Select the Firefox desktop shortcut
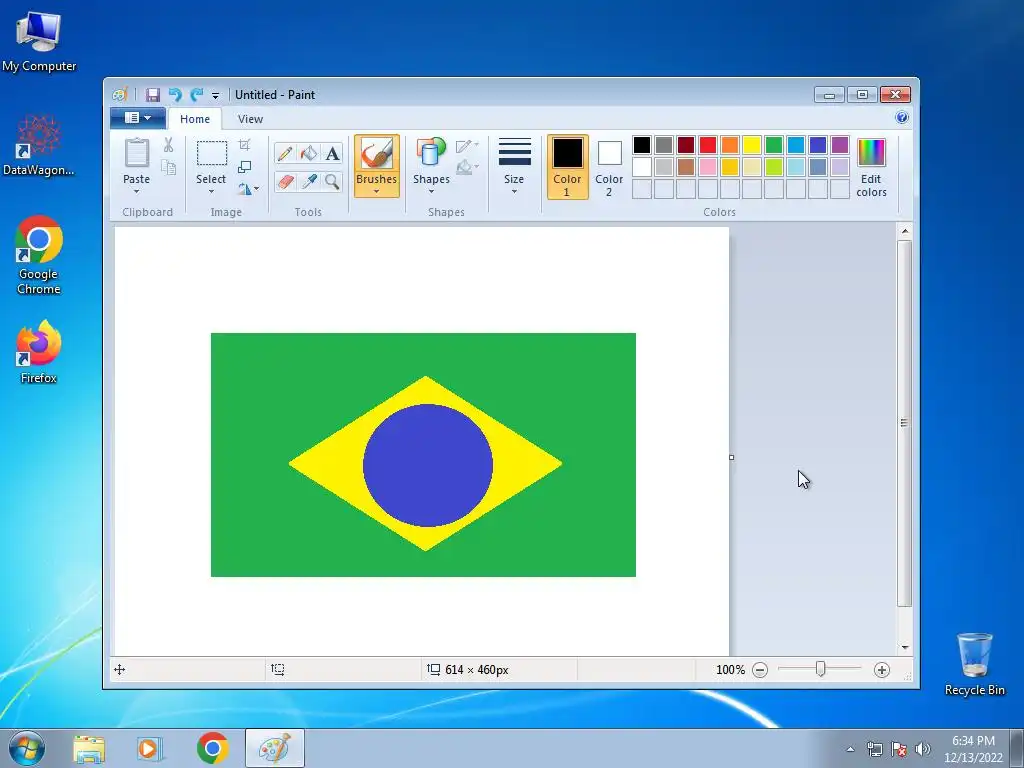The width and height of the screenshot is (1024, 768). tap(39, 352)
